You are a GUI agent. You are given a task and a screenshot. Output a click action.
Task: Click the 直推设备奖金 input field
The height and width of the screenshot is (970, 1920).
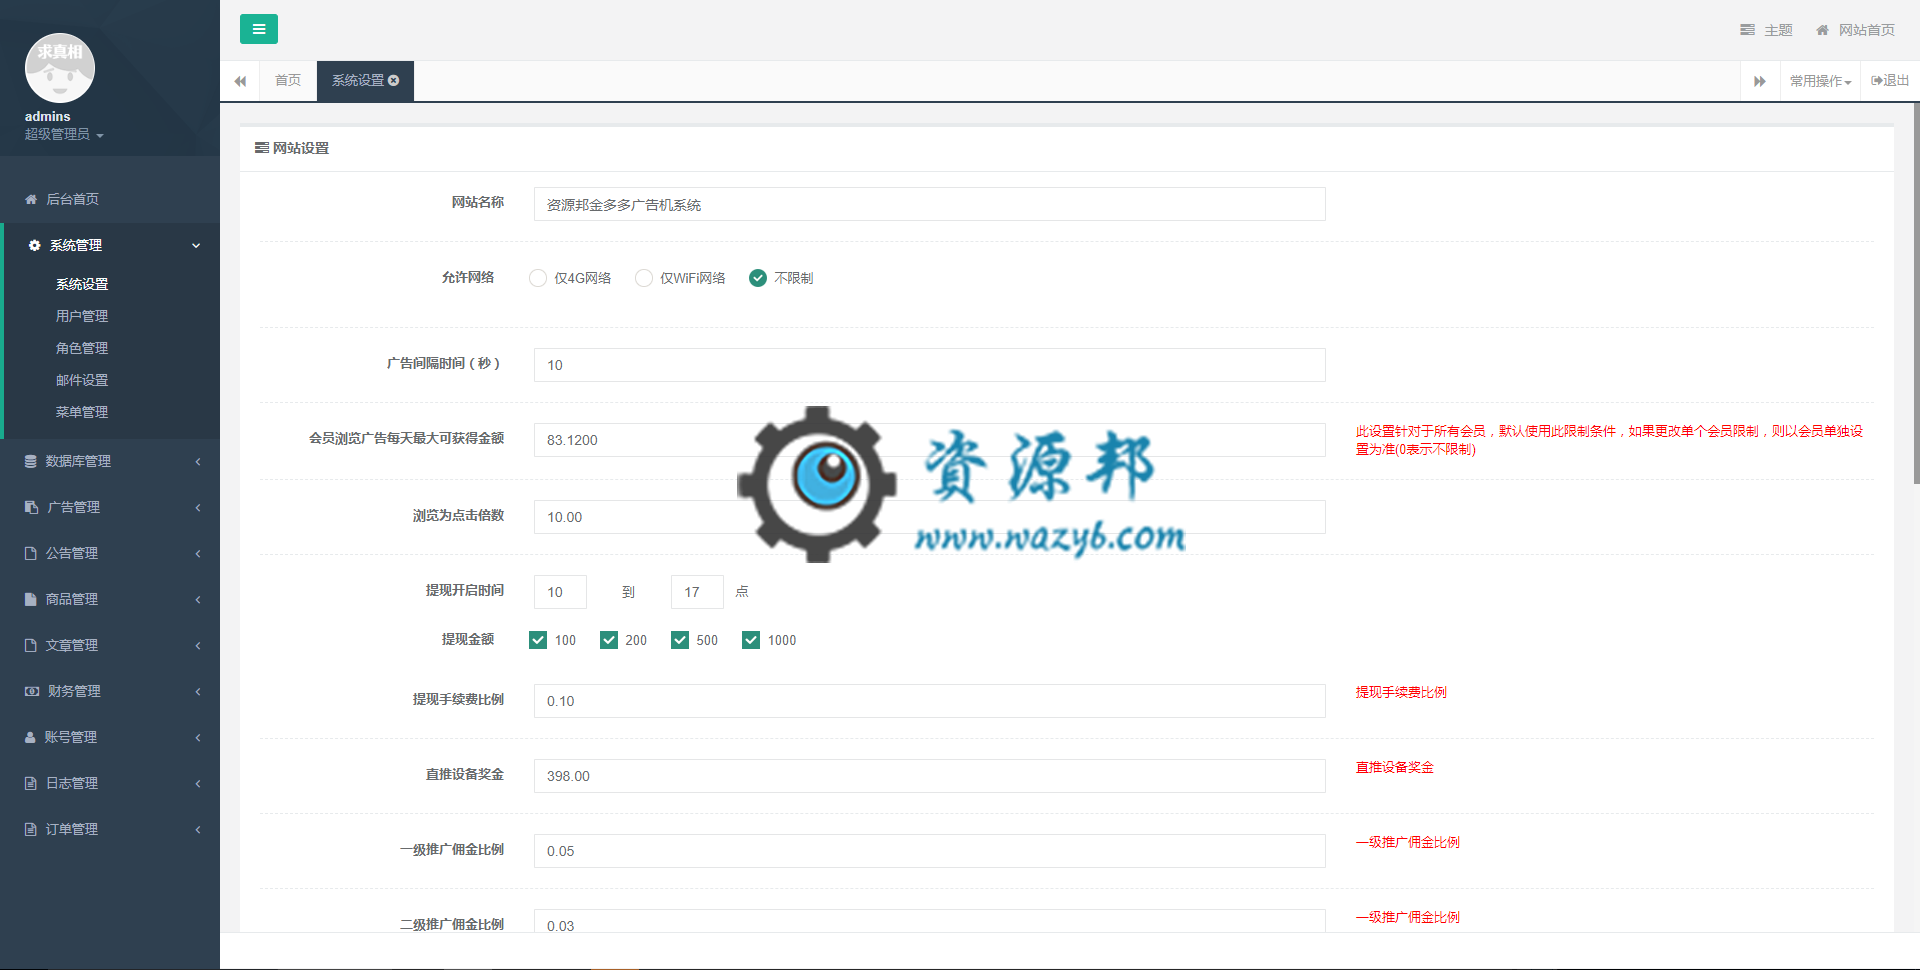point(930,776)
